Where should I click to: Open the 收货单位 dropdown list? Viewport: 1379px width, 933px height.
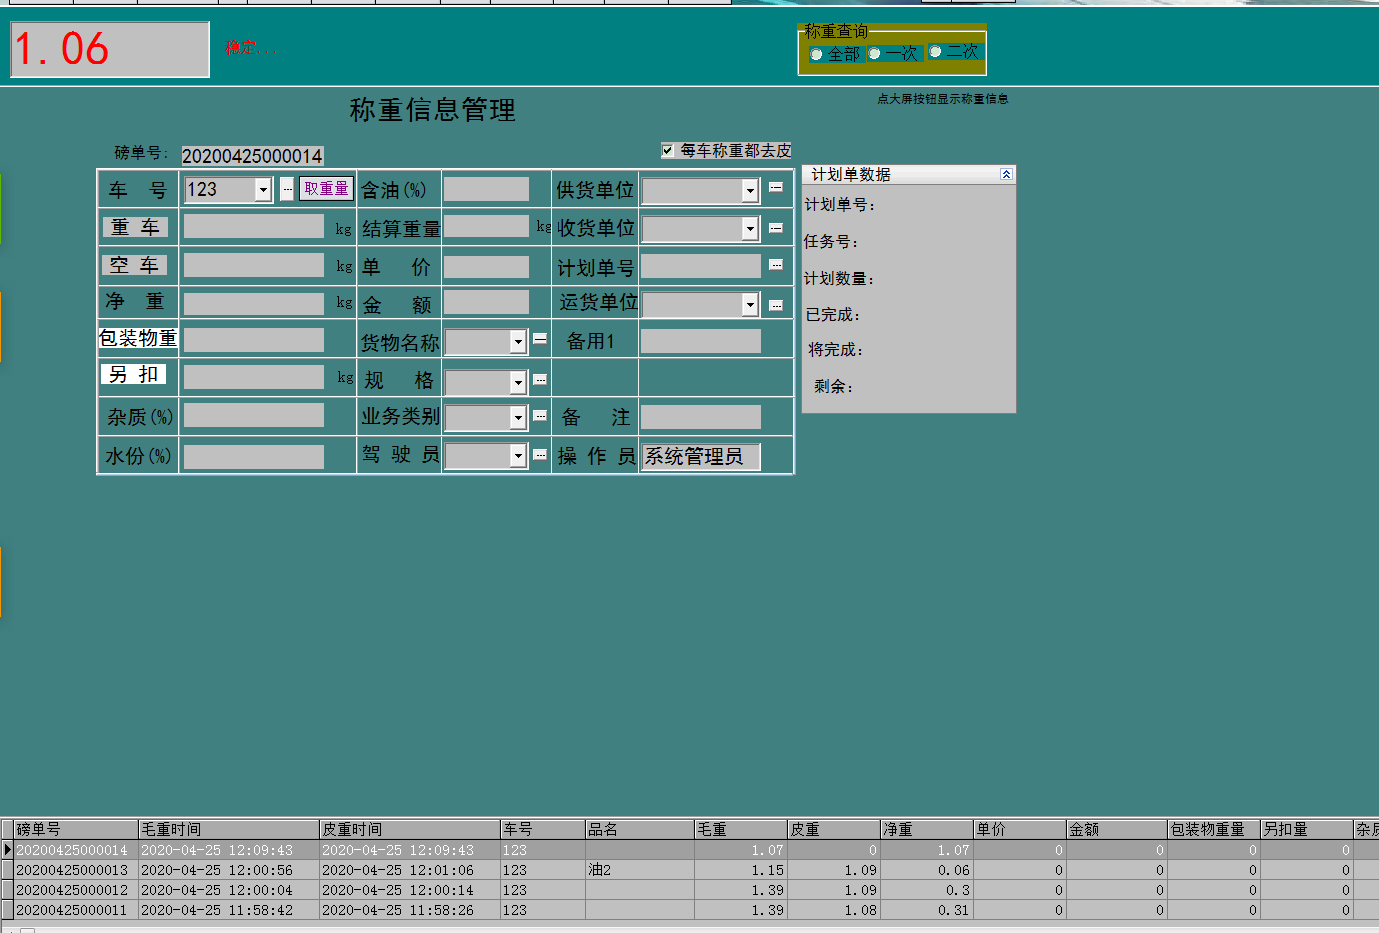pyautogui.click(x=748, y=228)
